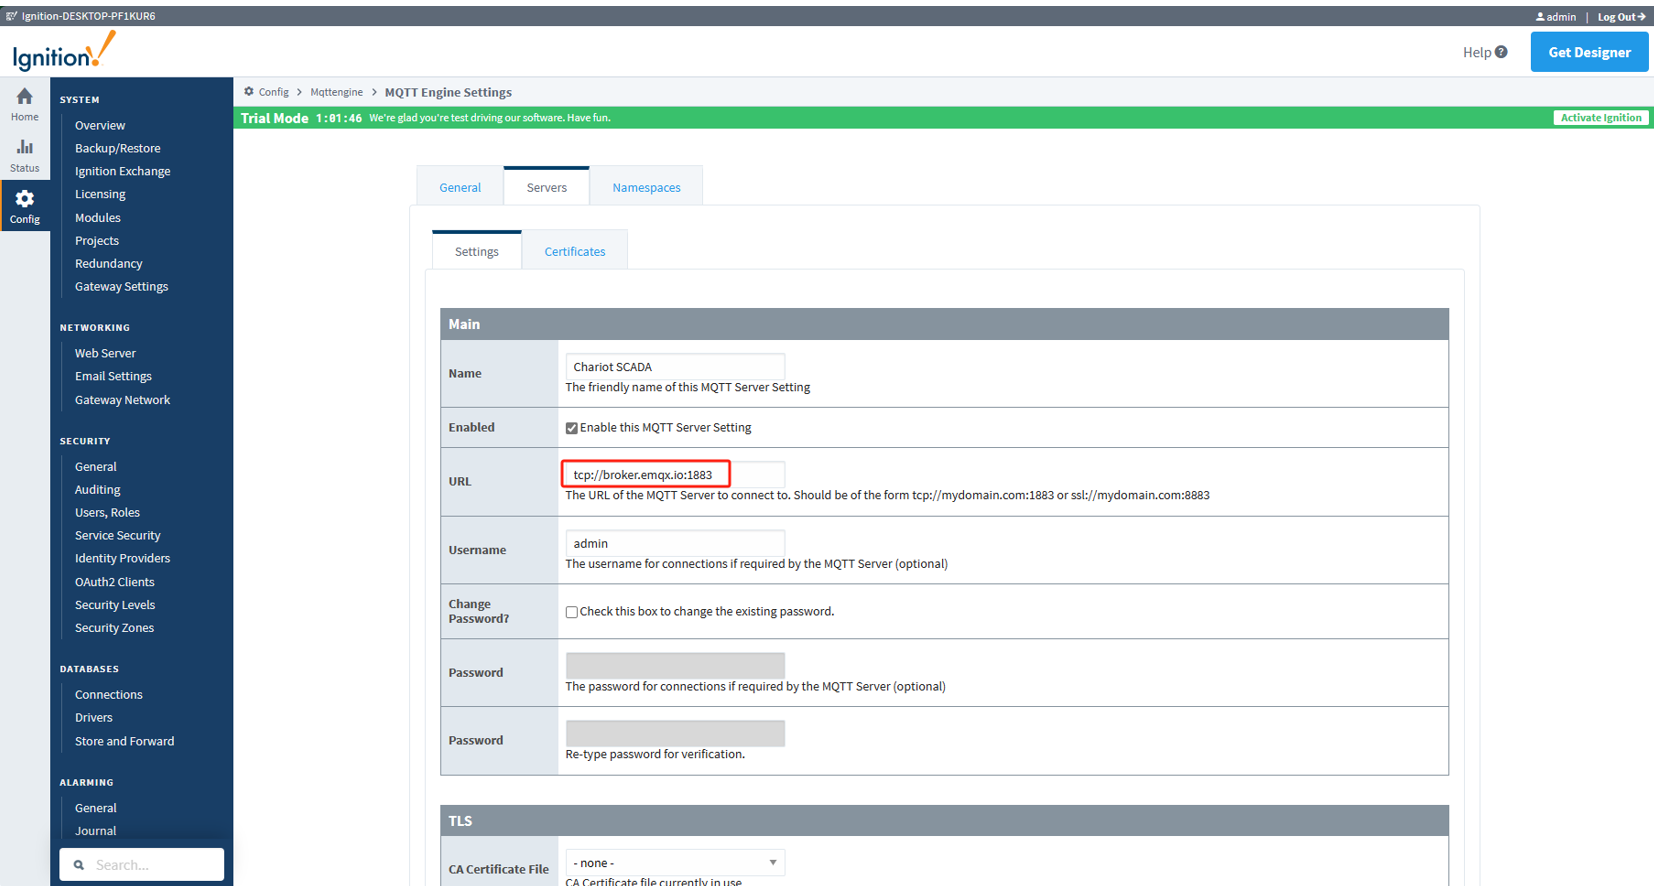
Task: Select the Config gear icon
Action: click(x=25, y=198)
